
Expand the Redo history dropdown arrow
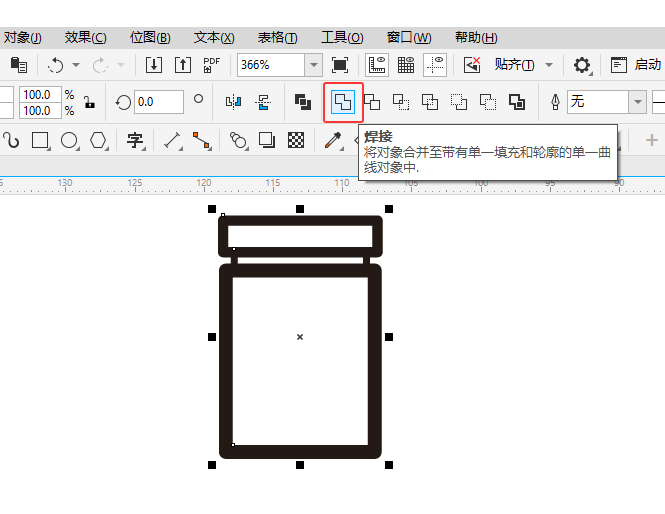[x=121, y=65]
